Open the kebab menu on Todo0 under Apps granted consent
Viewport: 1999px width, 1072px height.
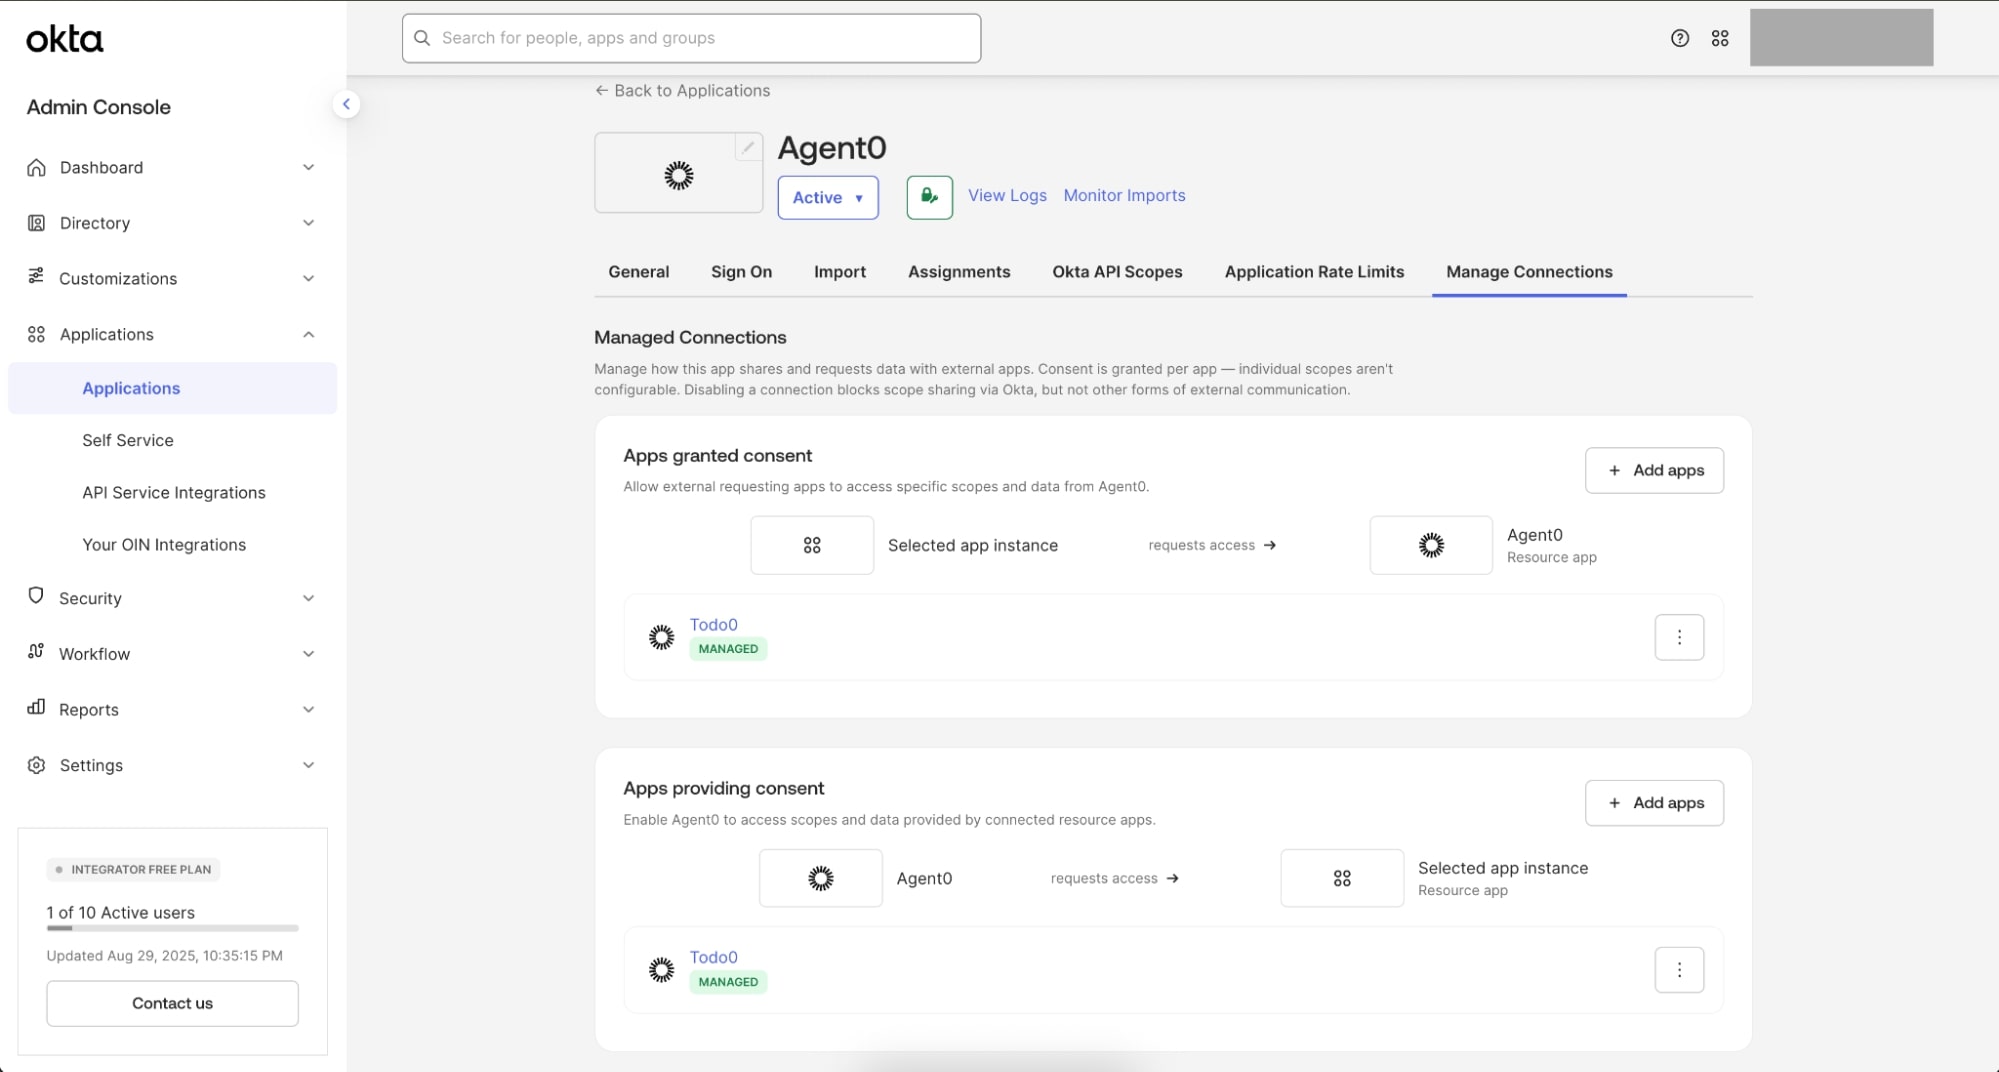(1679, 637)
